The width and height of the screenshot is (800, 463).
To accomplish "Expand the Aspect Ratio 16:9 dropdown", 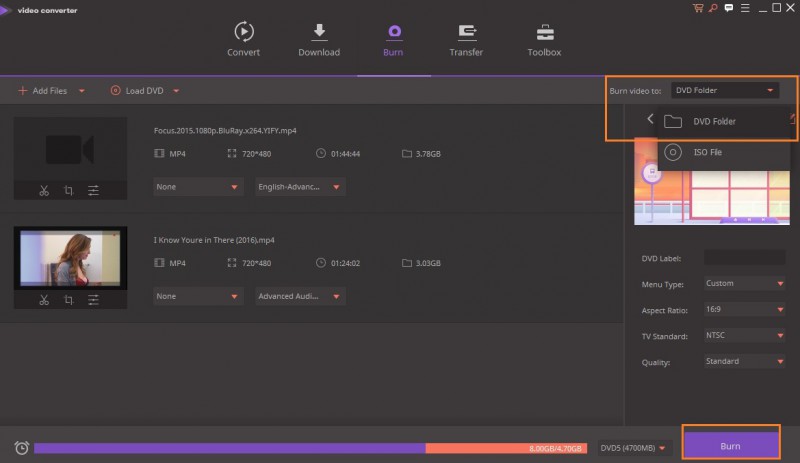I will (744, 309).
